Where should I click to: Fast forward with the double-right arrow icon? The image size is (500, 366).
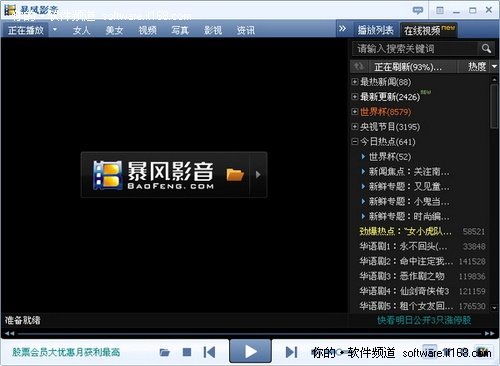(489, 333)
